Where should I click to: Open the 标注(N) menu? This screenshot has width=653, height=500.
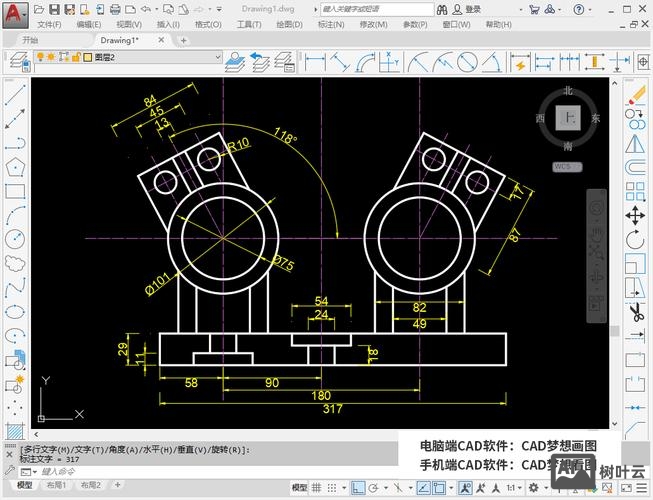coord(330,25)
